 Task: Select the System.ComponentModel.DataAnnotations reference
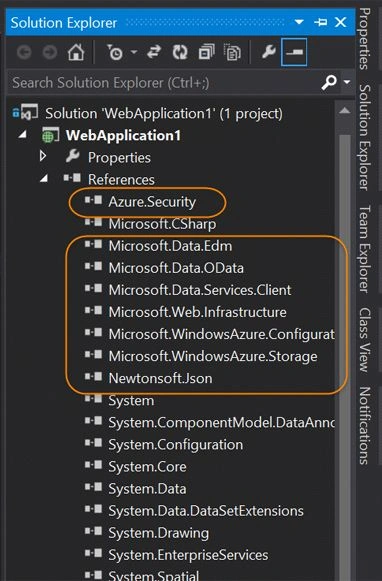pyautogui.click(x=222, y=422)
